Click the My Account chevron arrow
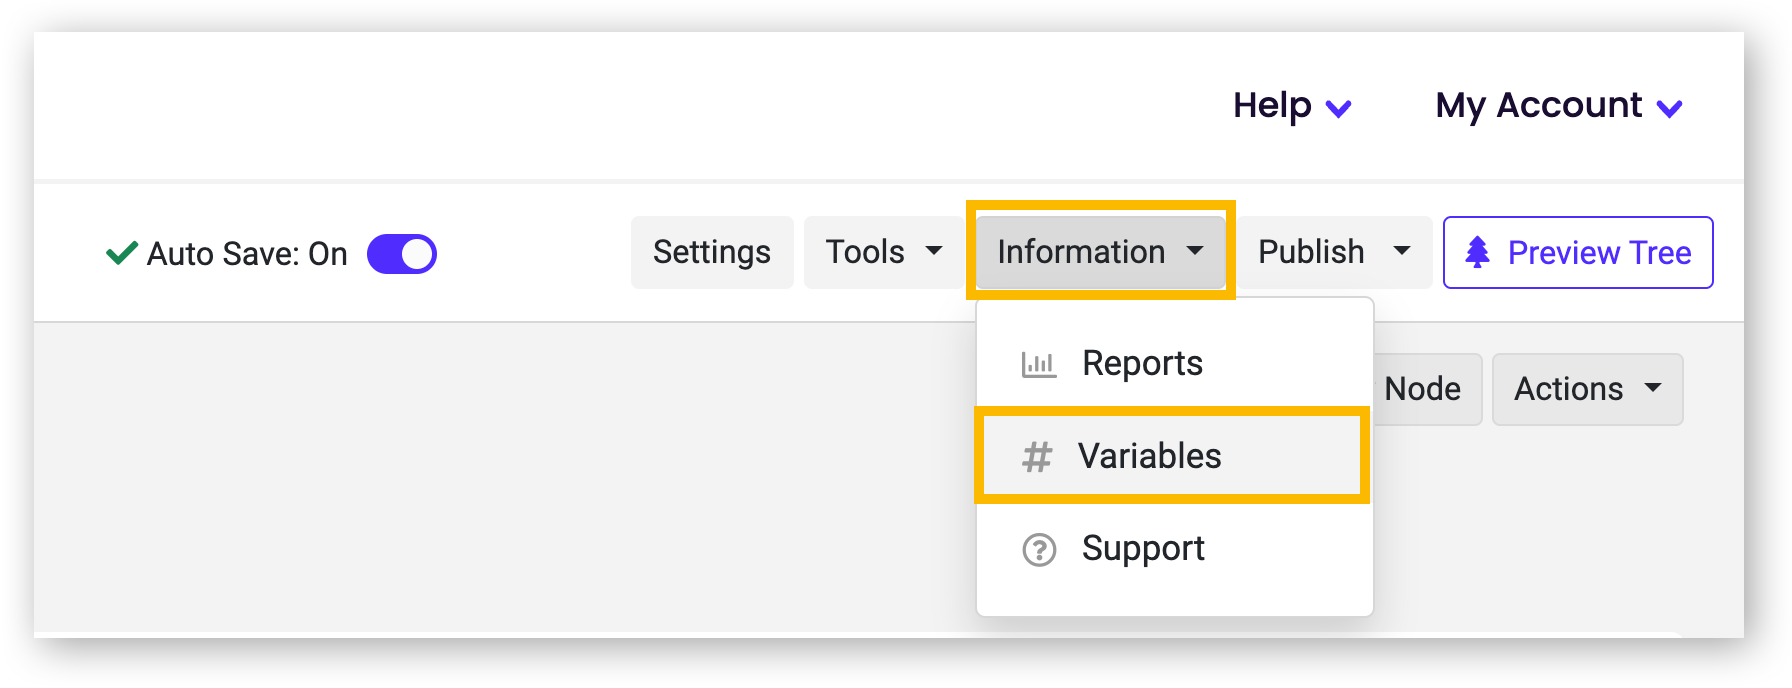This screenshot has height=688, width=1792. [x=1670, y=108]
